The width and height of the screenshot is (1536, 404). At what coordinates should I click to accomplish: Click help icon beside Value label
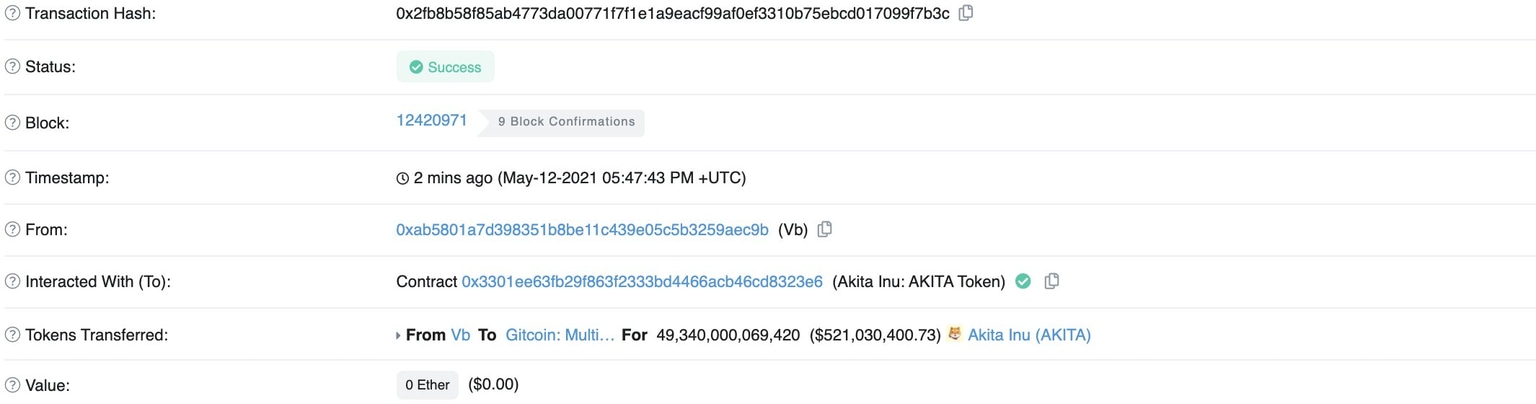pos(13,385)
